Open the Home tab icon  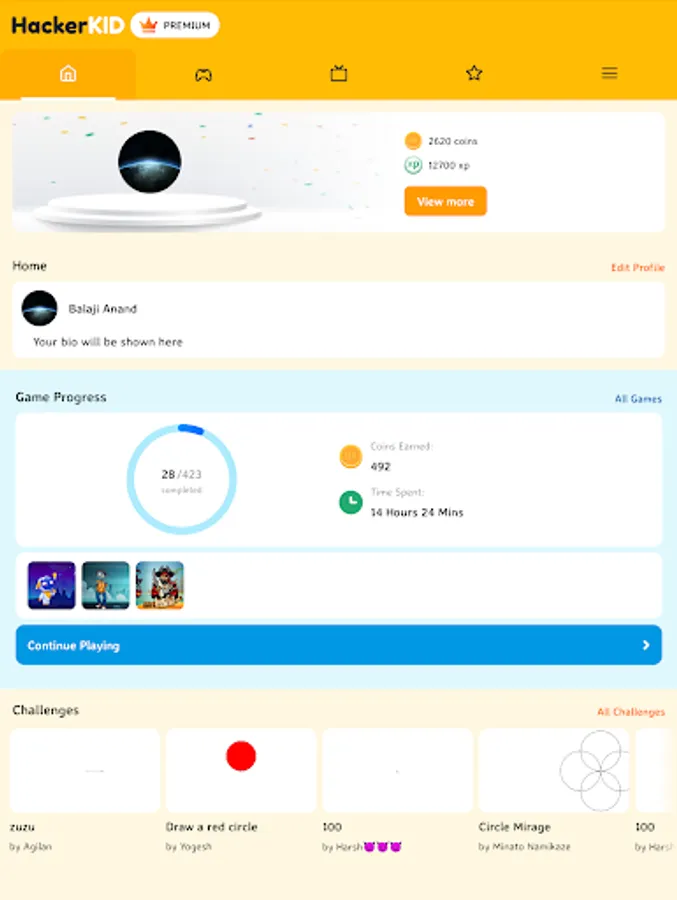coord(68,73)
